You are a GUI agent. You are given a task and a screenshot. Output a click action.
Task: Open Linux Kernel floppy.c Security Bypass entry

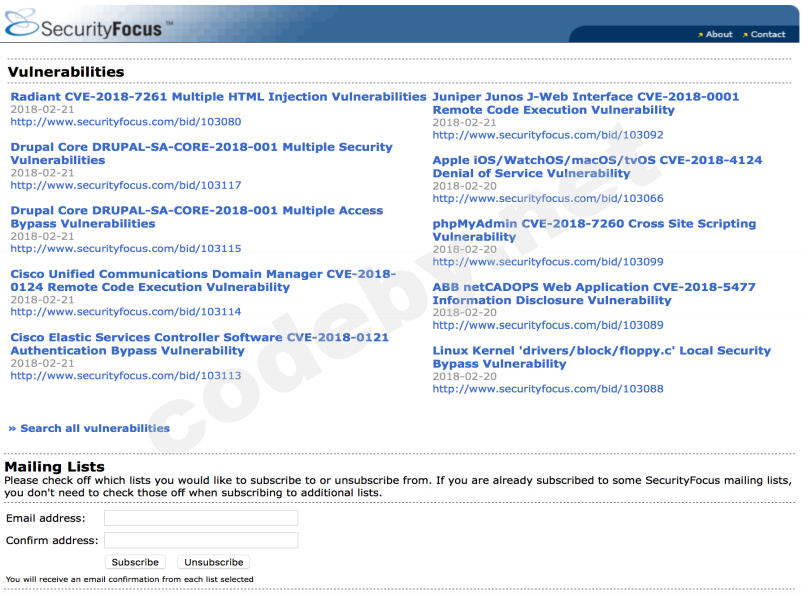click(602, 357)
